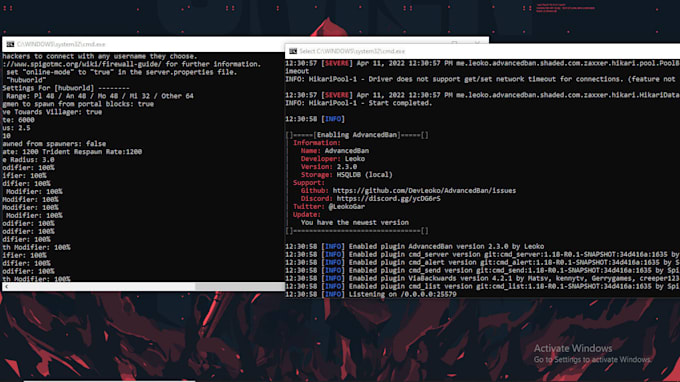Click the 'Enabled plugin ViaBackwards' line
The width and height of the screenshot is (680, 382).
point(482,278)
